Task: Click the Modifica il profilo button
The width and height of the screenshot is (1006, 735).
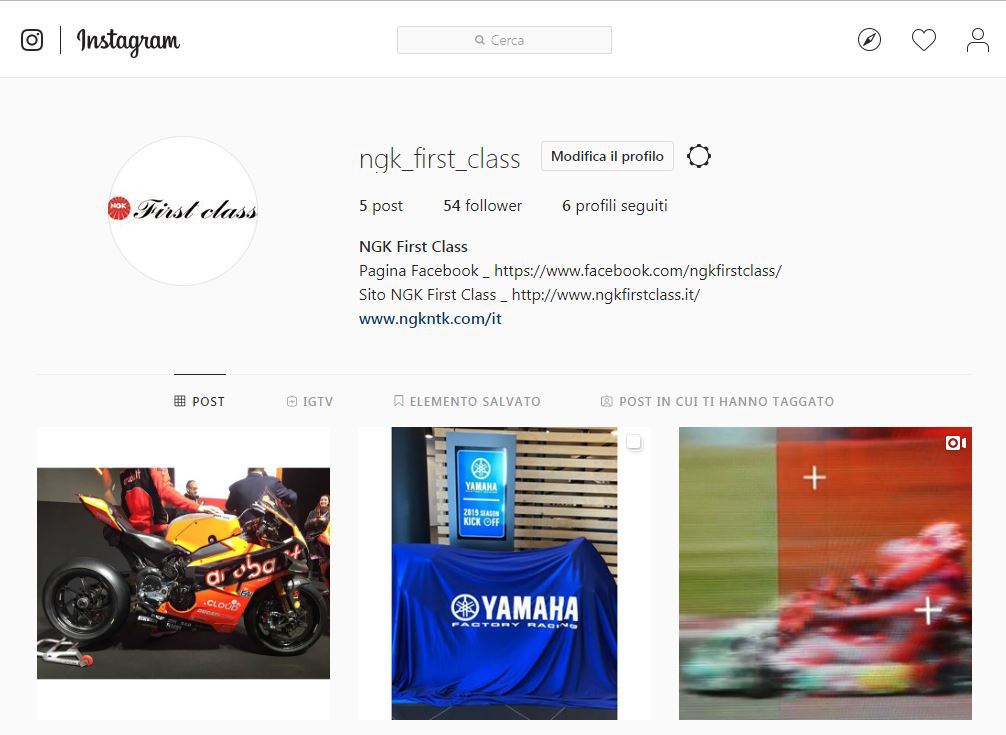Action: [607, 156]
